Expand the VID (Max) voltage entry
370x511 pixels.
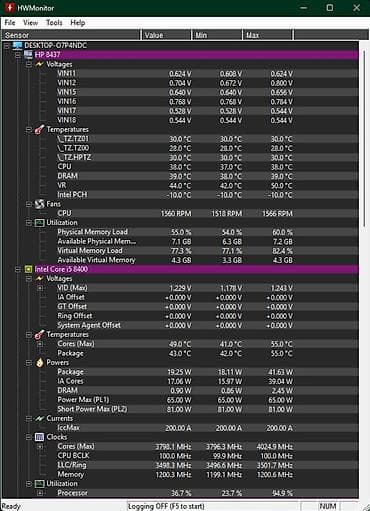(x=40, y=288)
